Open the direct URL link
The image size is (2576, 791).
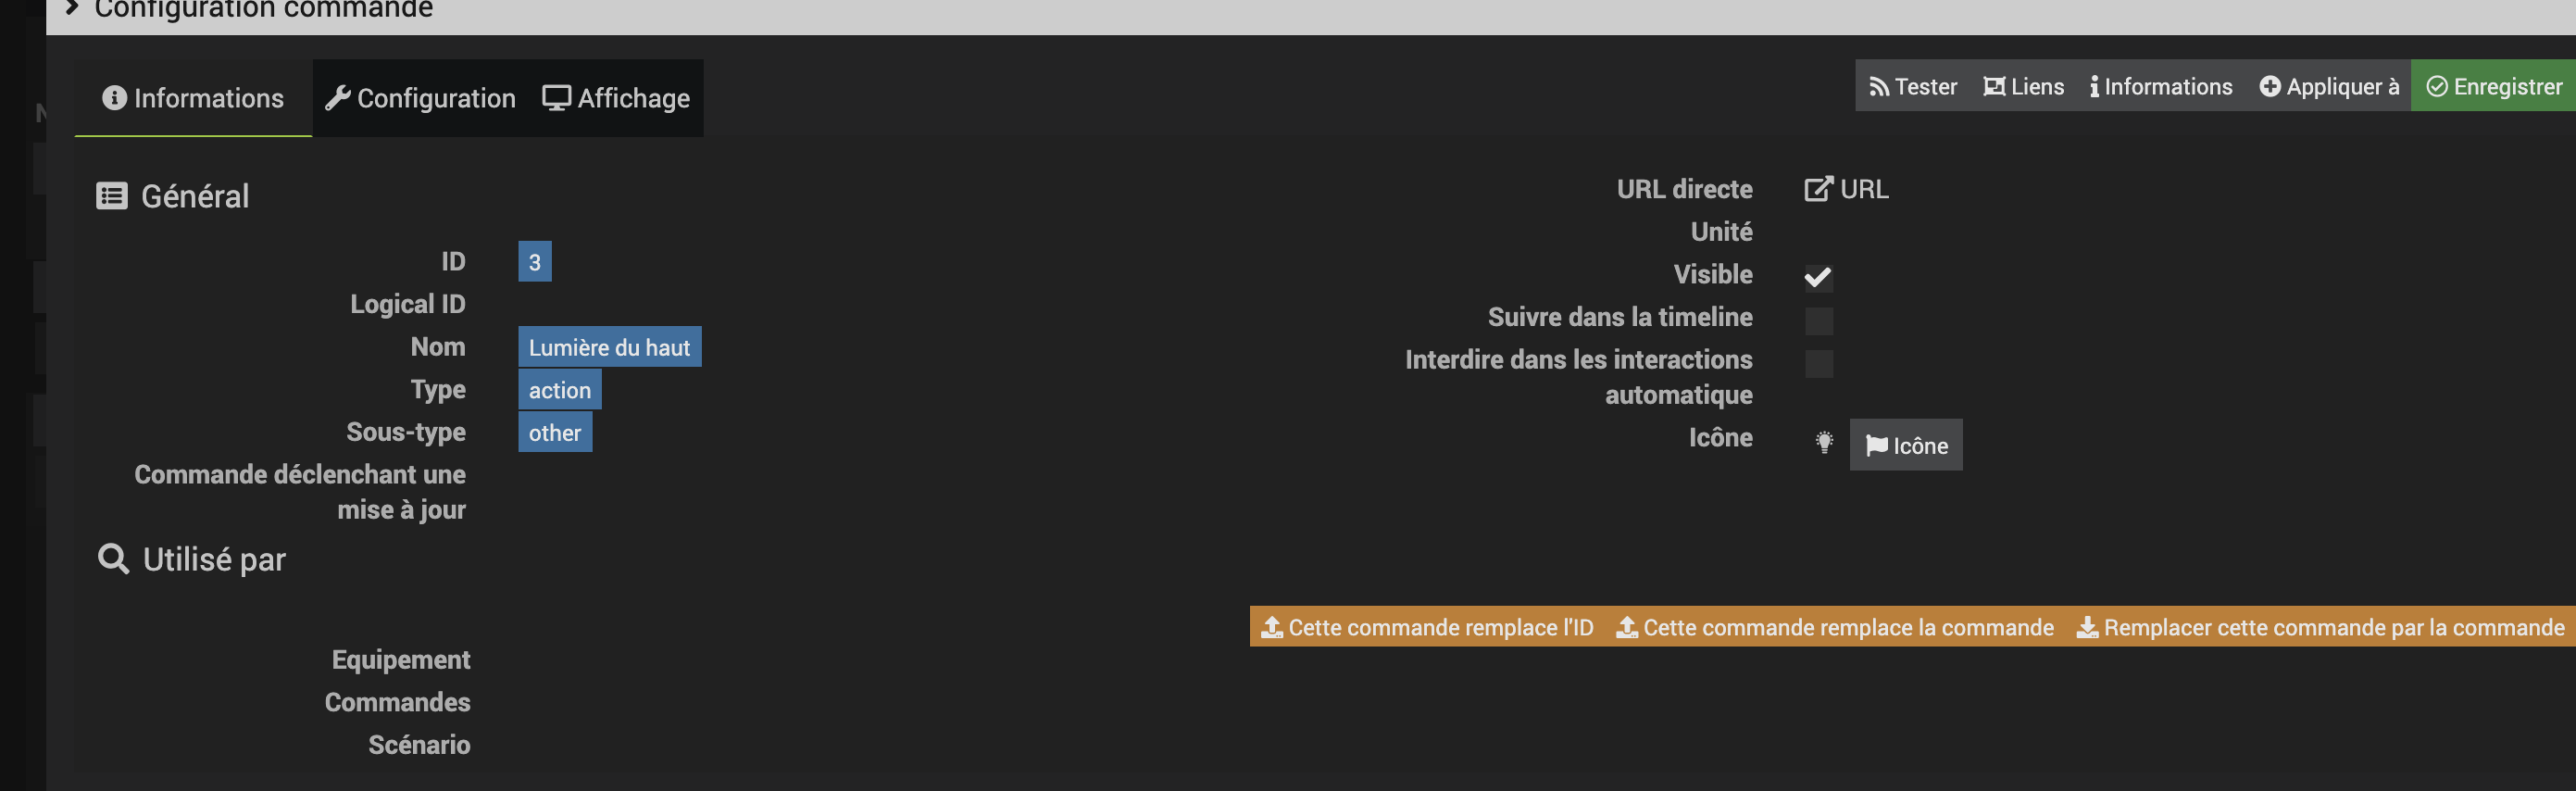(x=1846, y=189)
